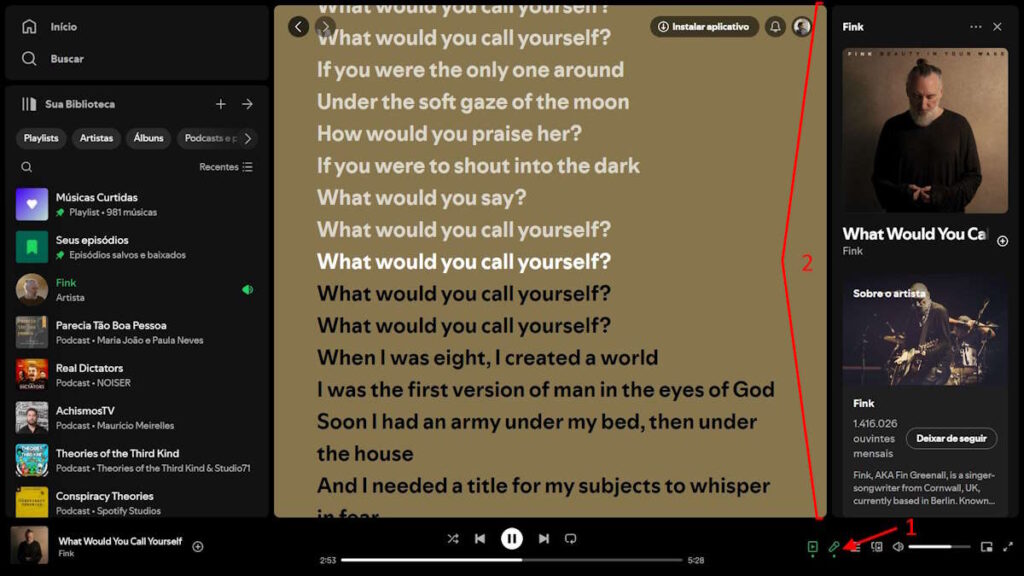Open more options in Fink panel
This screenshot has height=576, width=1024.
[976, 27]
